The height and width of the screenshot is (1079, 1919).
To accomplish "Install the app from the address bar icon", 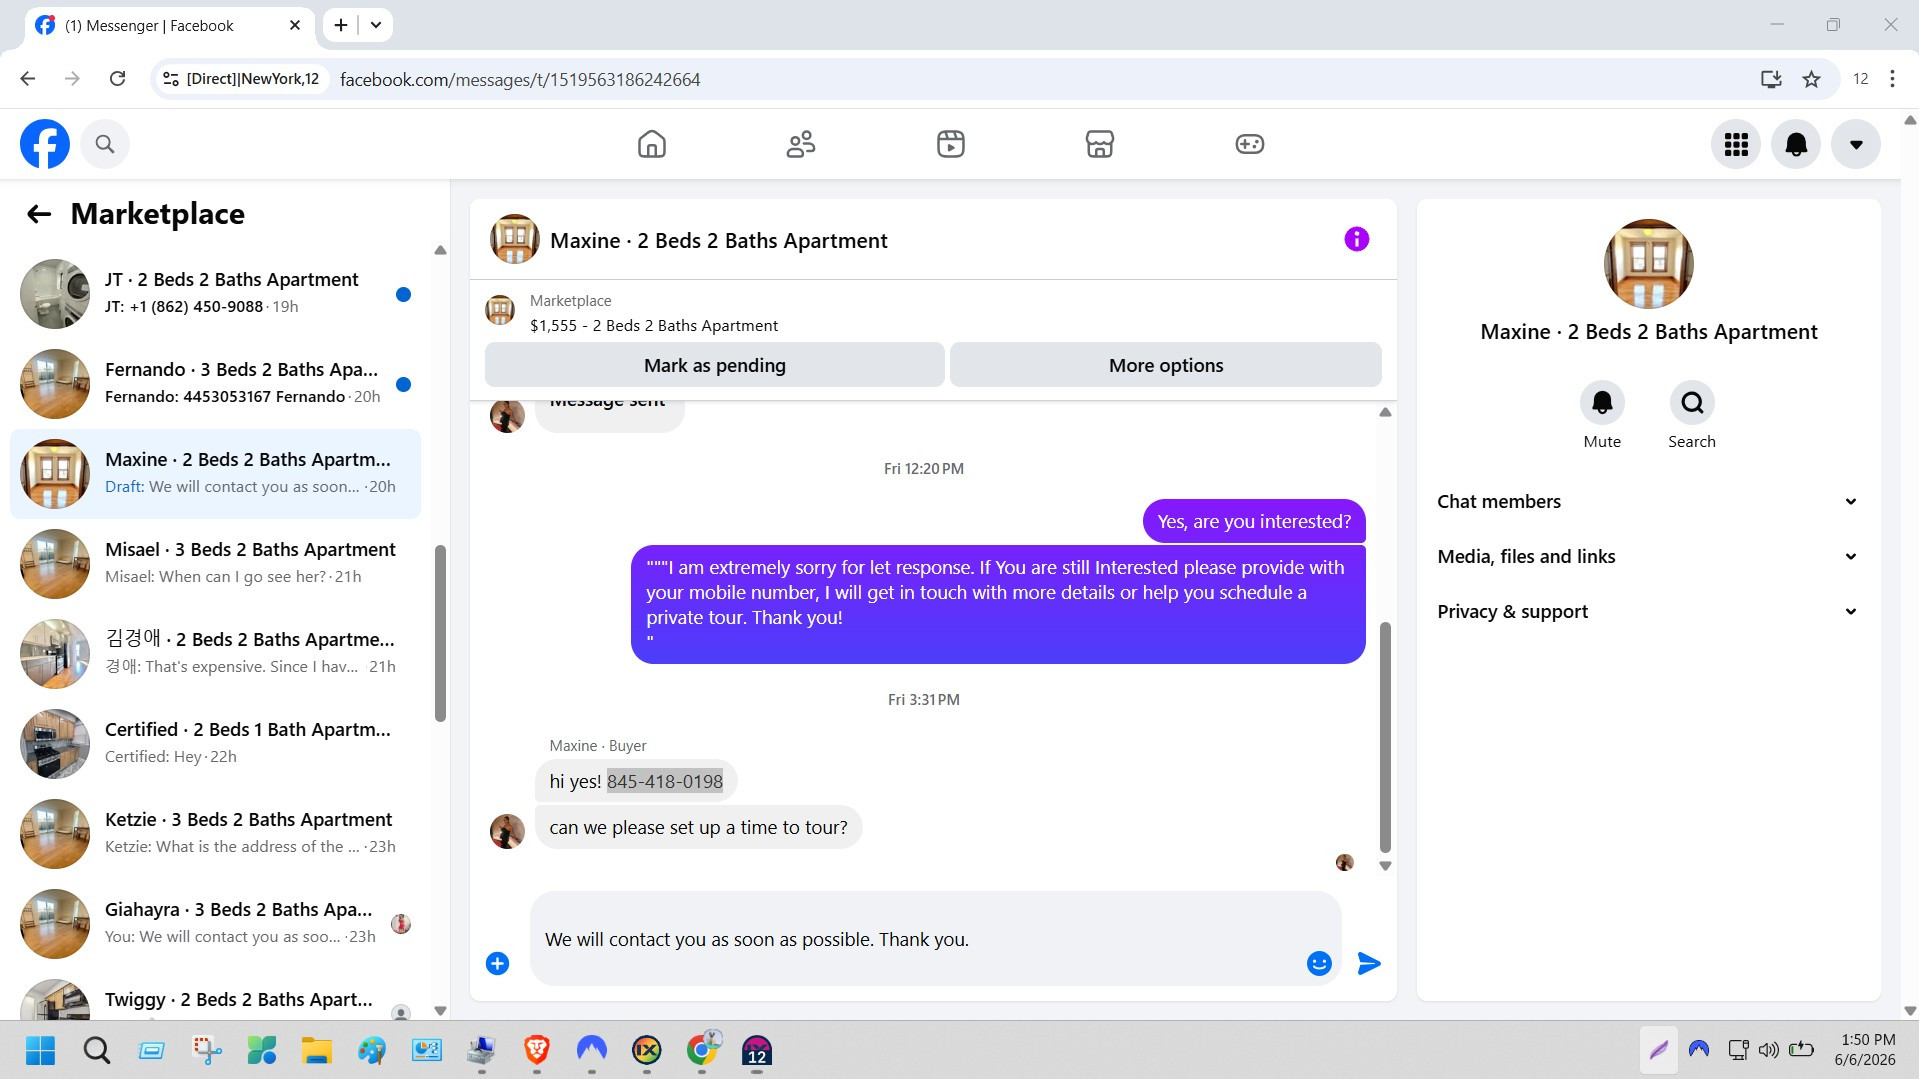I will pyautogui.click(x=1771, y=79).
